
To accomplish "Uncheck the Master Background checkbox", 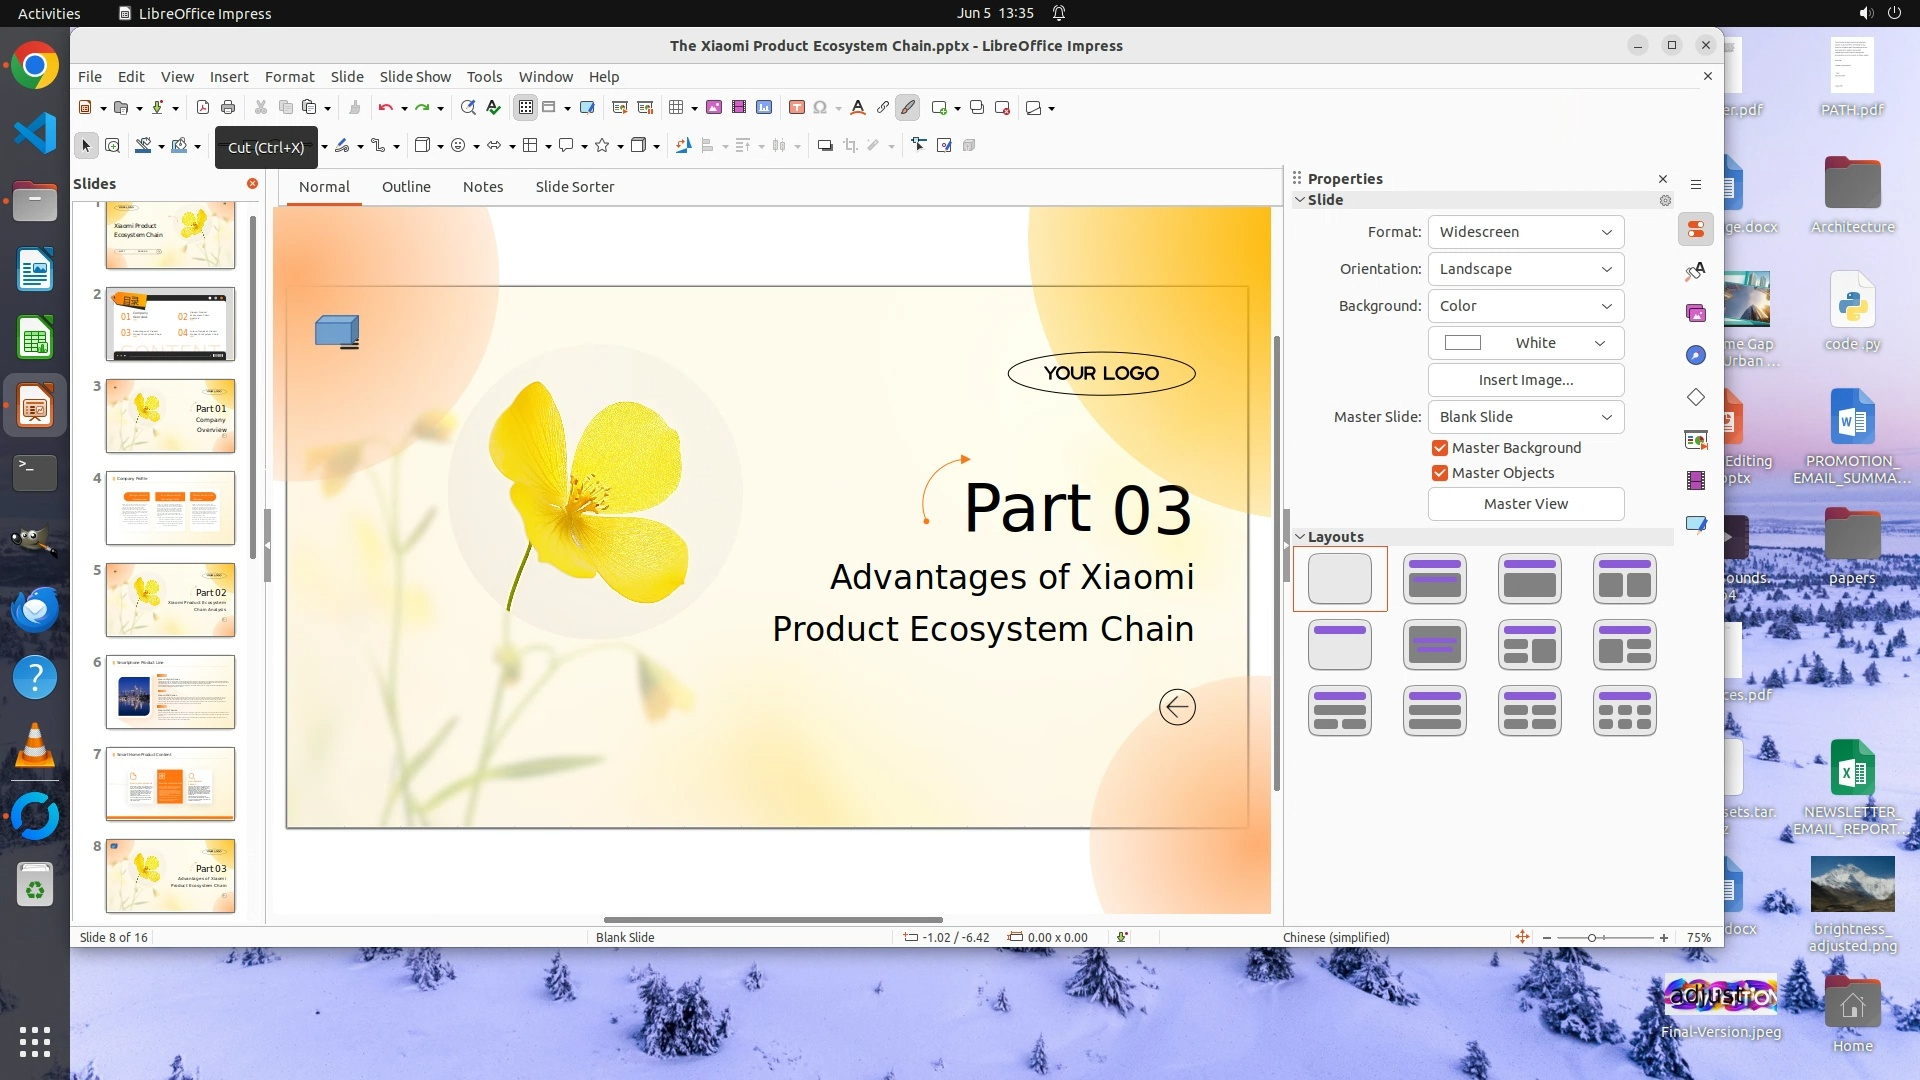I will click(x=1440, y=448).
